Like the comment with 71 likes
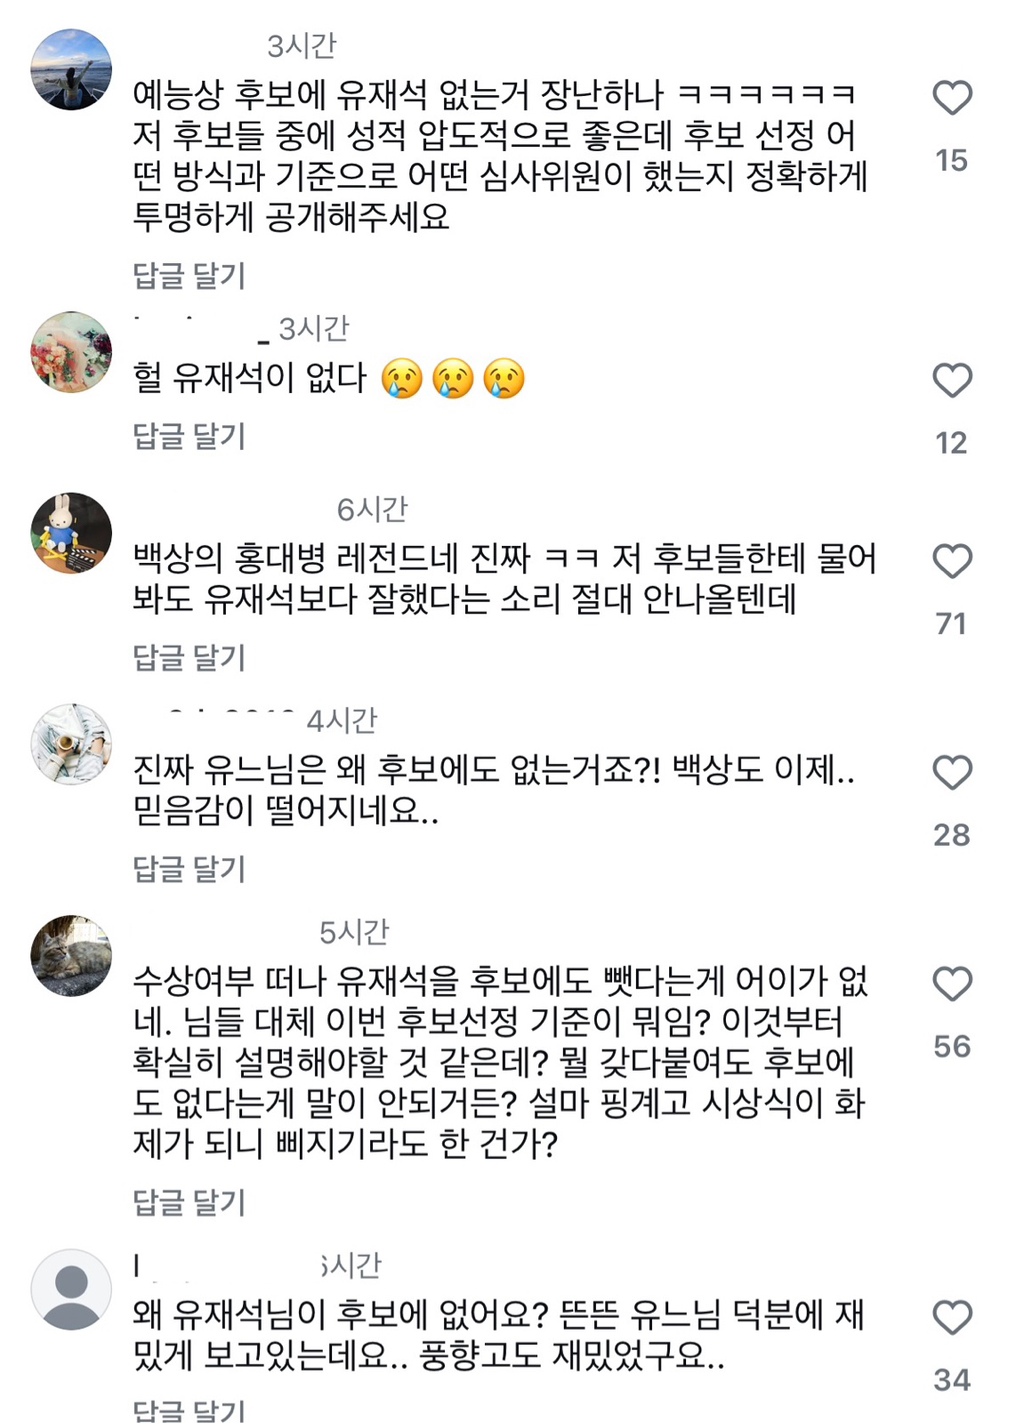This screenshot has width=1024, height=1423. [x=952, y=561]
